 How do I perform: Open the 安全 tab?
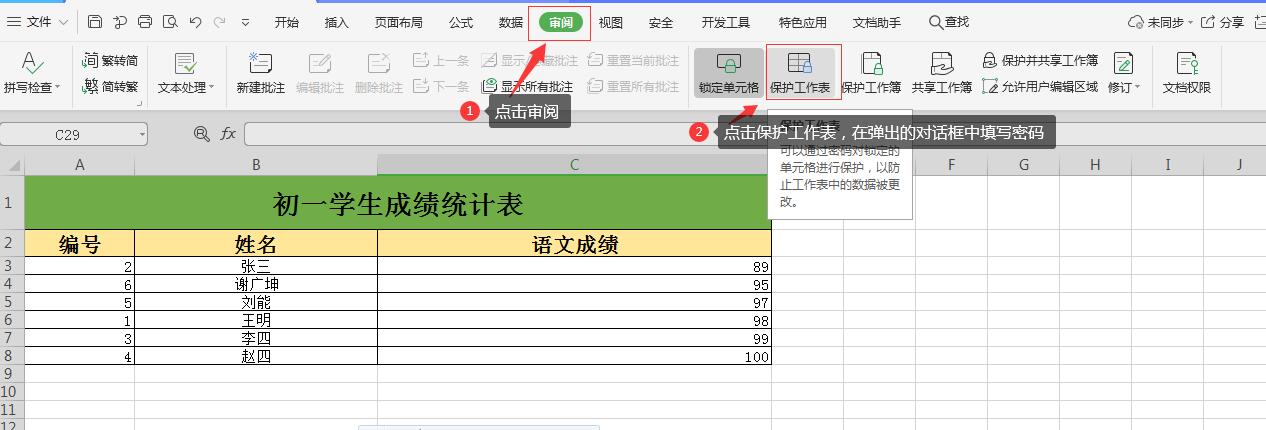tap(661, 22)
